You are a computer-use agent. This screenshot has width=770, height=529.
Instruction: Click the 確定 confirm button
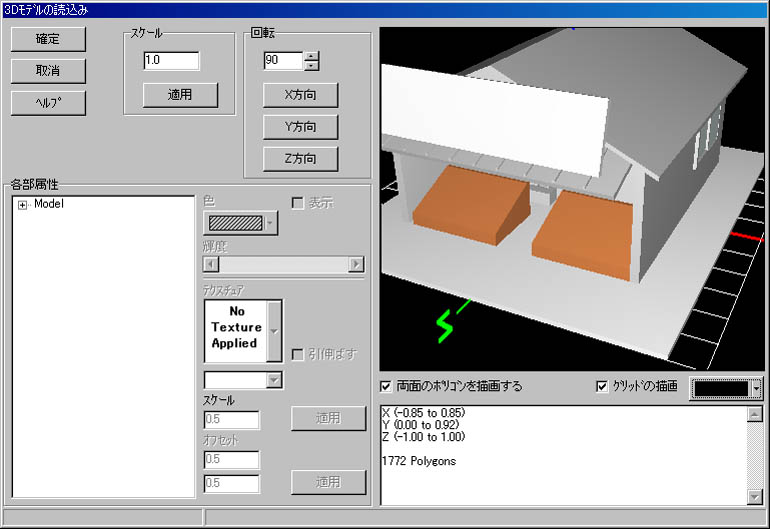click(x=48, y=39)
